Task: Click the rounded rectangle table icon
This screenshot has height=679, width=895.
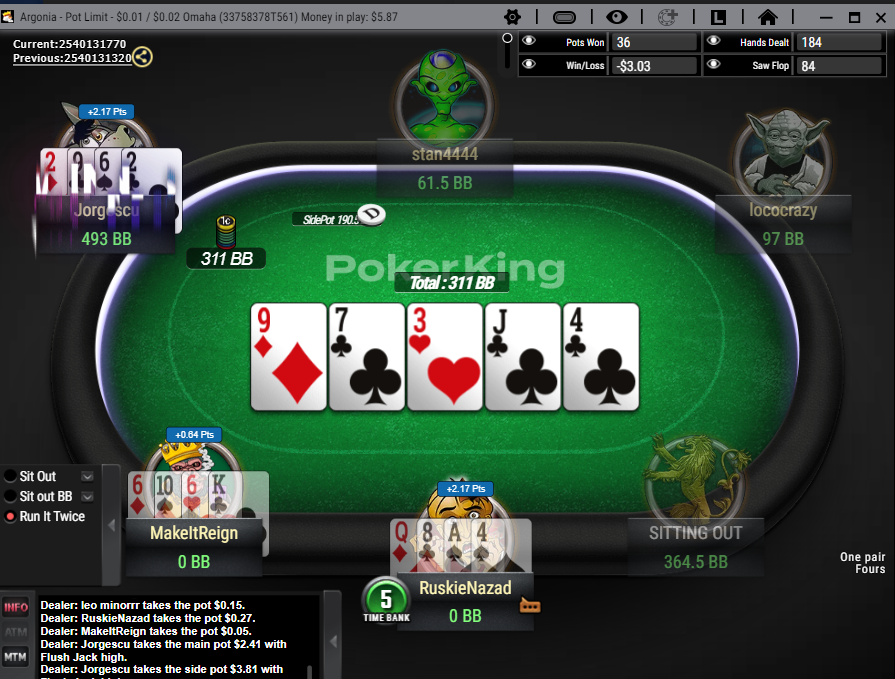Action: [x=564, y=18]
